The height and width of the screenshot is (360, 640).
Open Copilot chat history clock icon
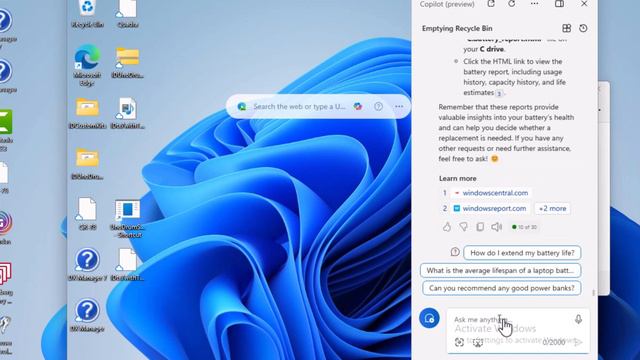tap(583, 28)
